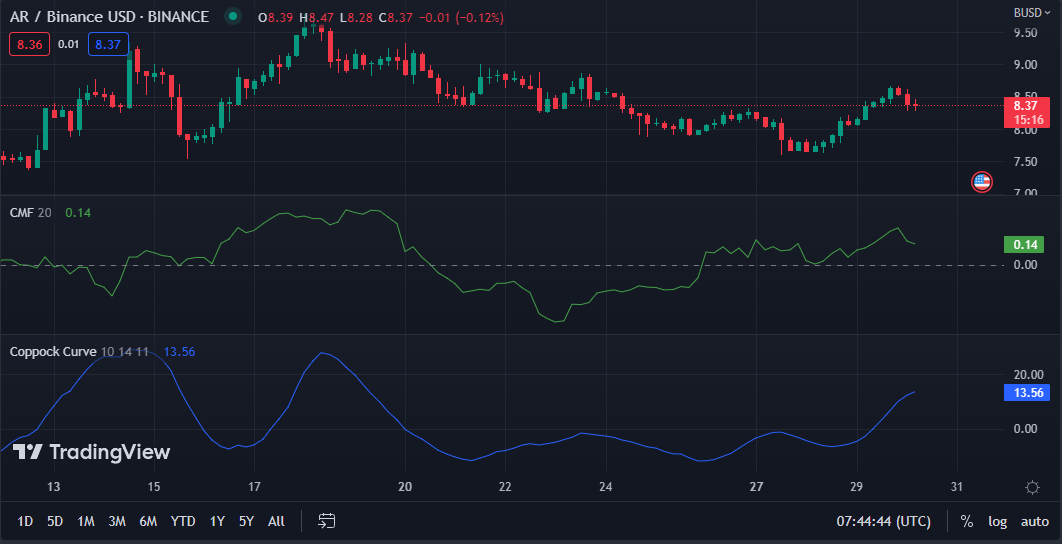Toggle auto scale mode
The width and height of the screenshot is (1062, 544).
click(1034, 521)
